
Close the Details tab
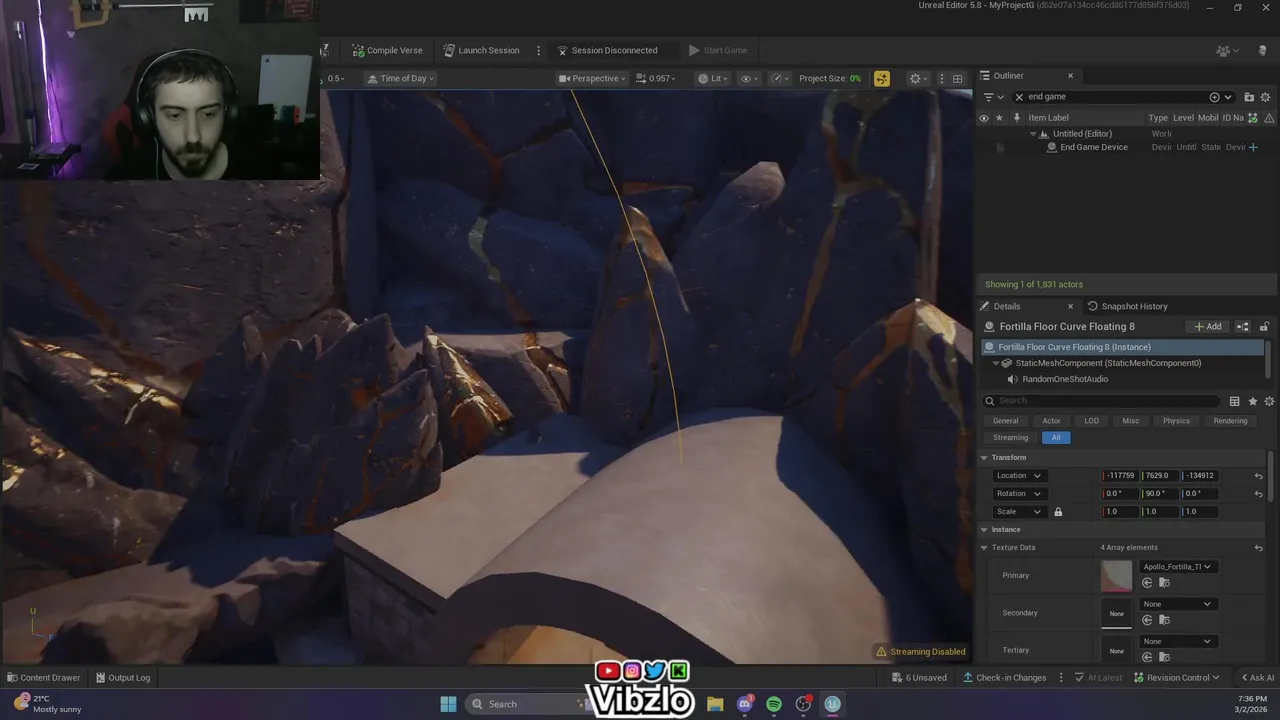pos(1070,306)
